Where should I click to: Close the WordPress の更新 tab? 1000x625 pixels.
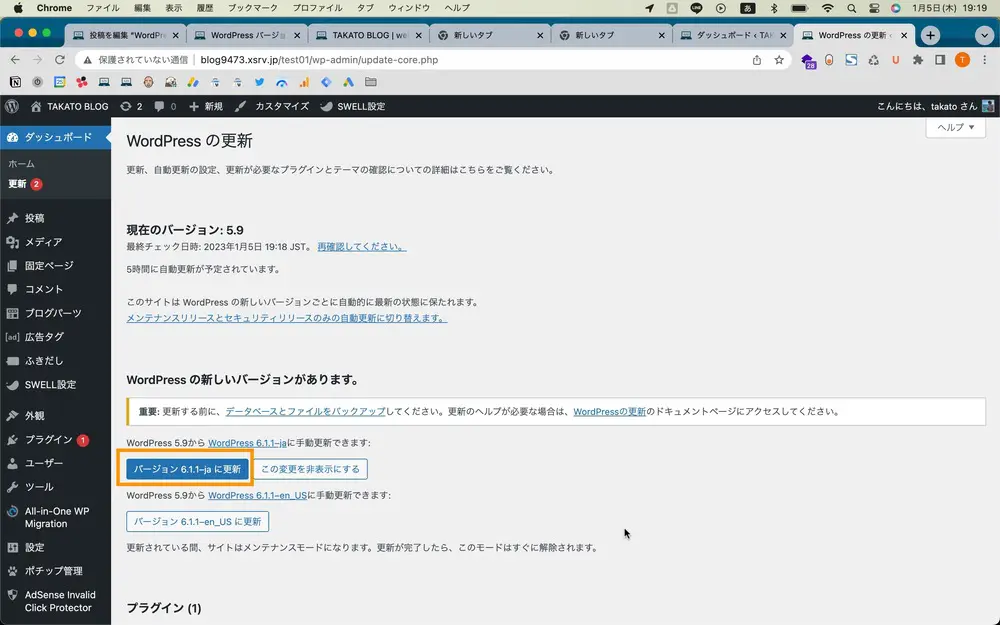(x=904, y=36)
